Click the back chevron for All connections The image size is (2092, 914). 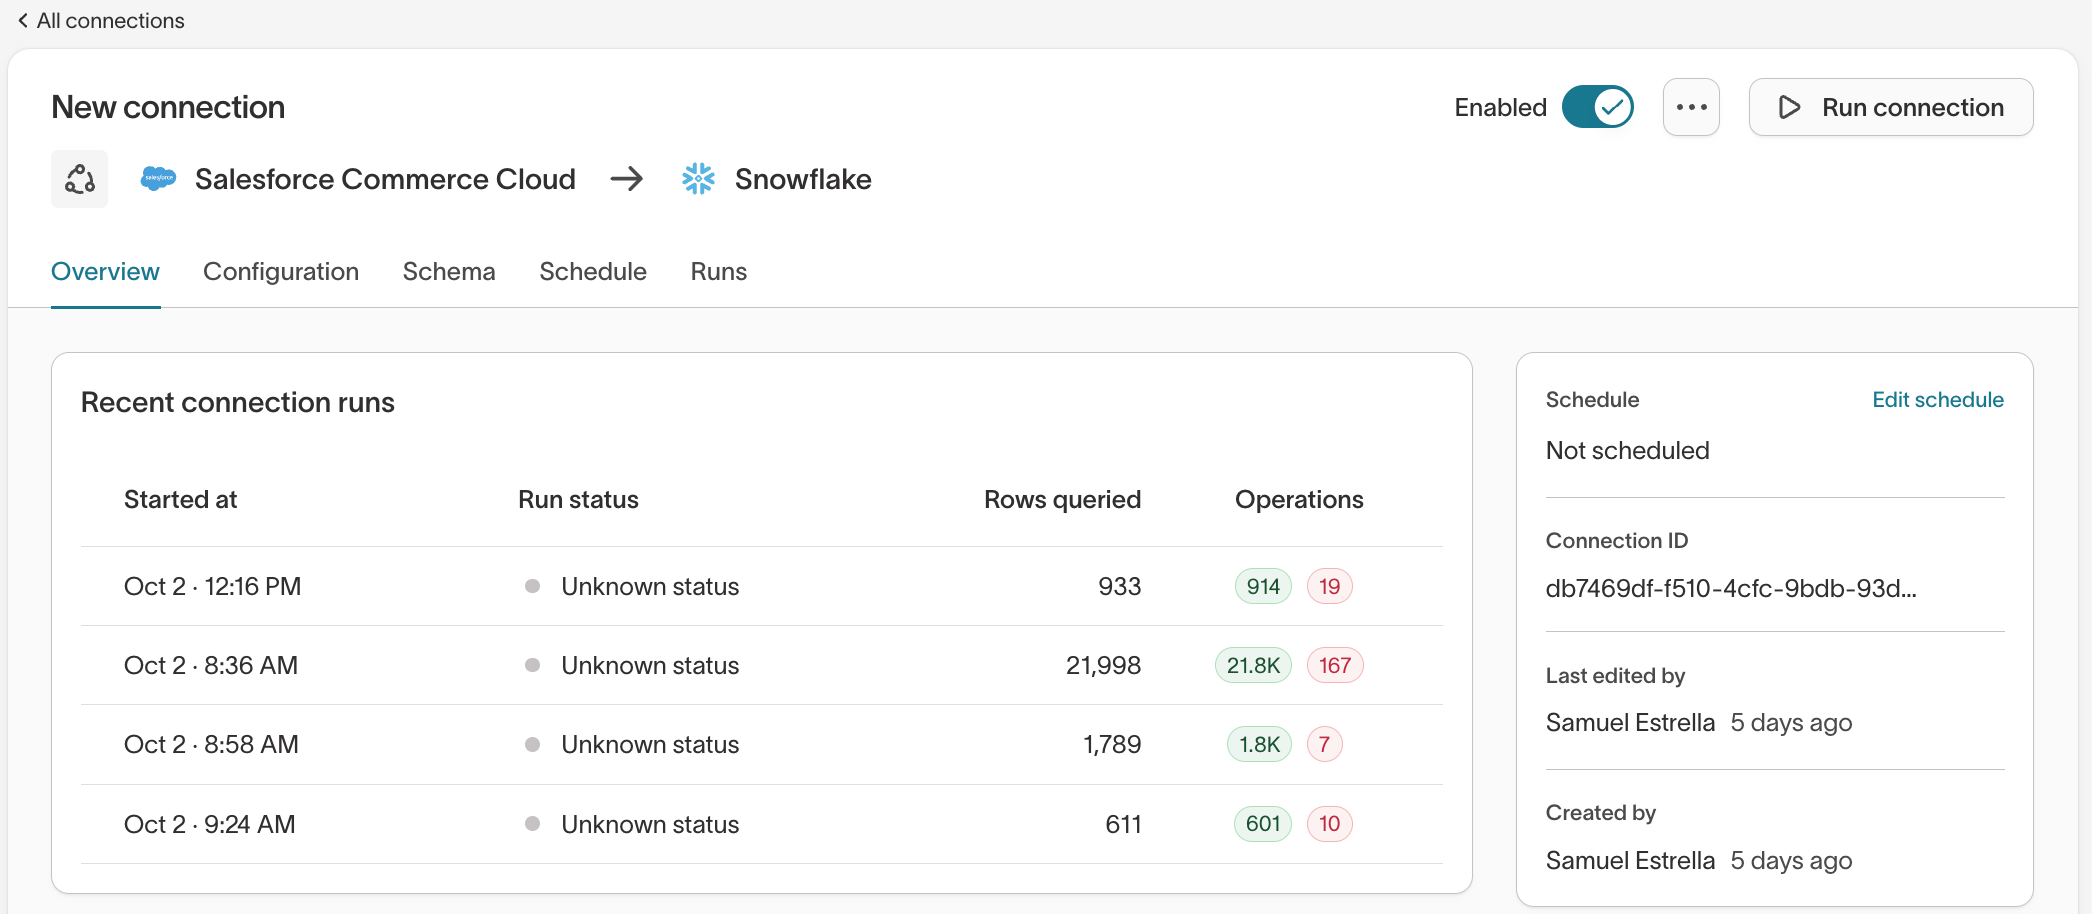pos(23,21)
